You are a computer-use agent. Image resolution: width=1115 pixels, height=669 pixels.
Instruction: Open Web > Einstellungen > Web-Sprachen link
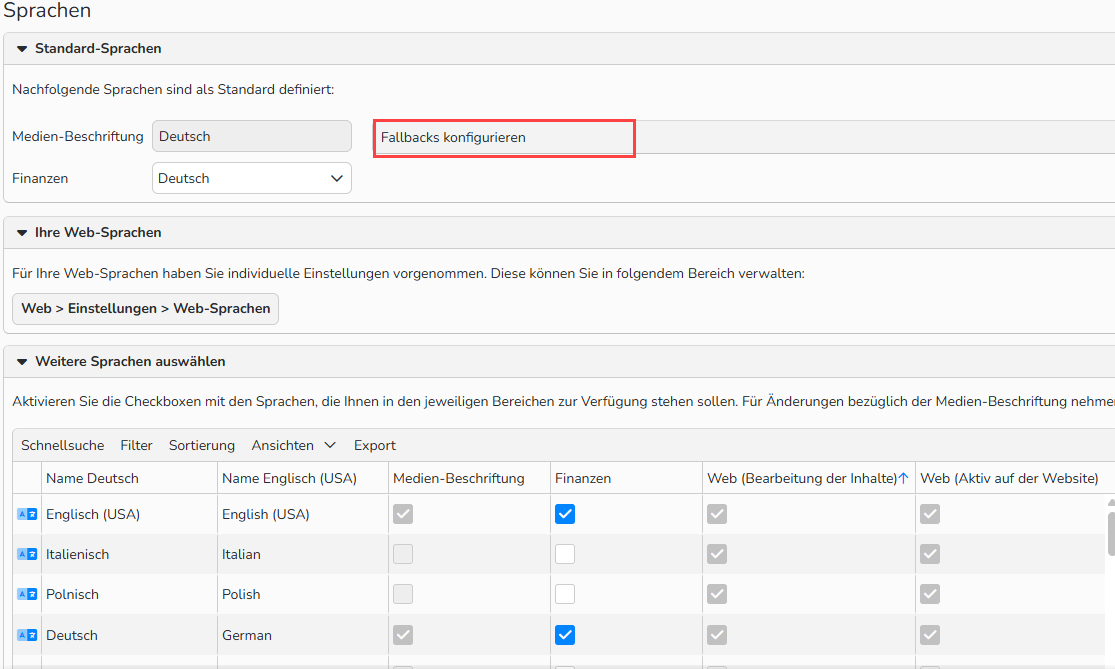coord(146,309)
